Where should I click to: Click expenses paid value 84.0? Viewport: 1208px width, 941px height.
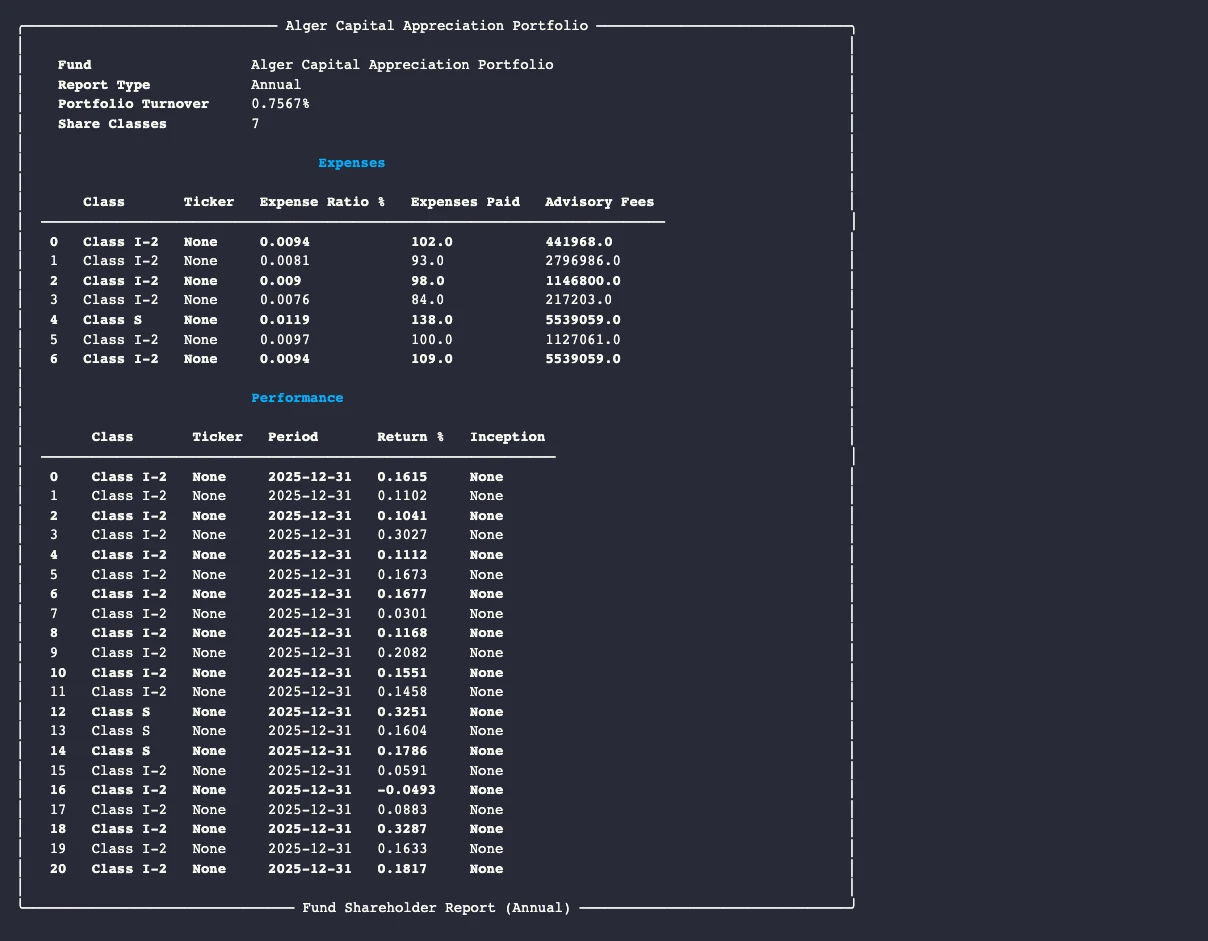click(427, 300)
